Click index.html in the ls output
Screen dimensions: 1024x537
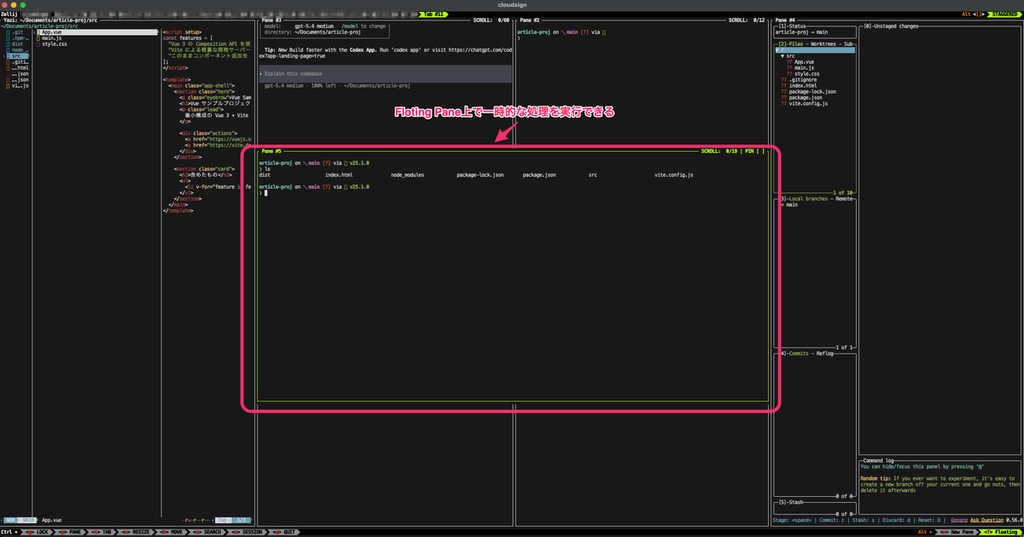pyautogui.click(x=339, y=175)
